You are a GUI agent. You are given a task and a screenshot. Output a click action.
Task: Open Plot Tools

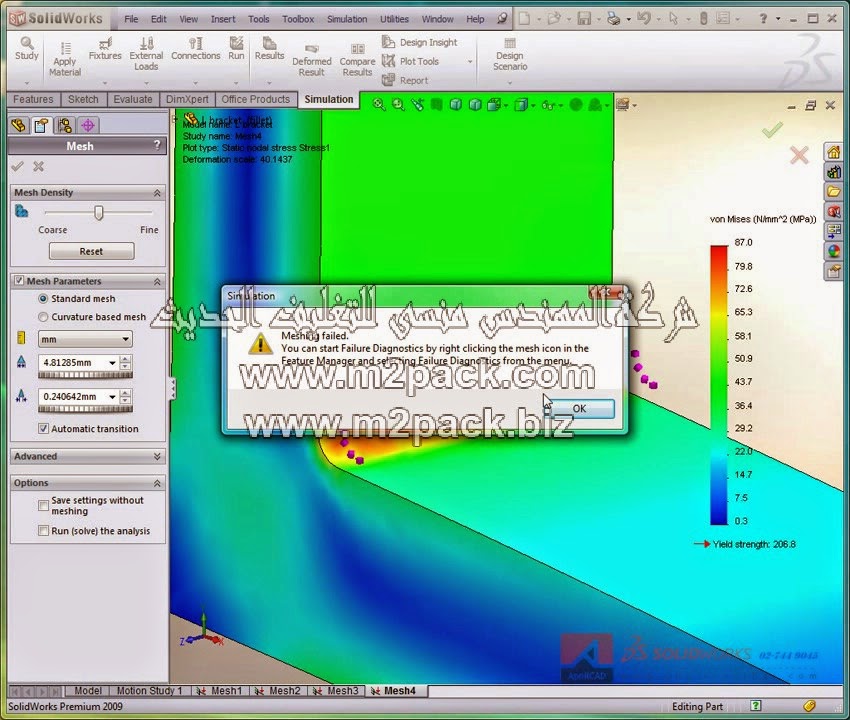(410, 61)
